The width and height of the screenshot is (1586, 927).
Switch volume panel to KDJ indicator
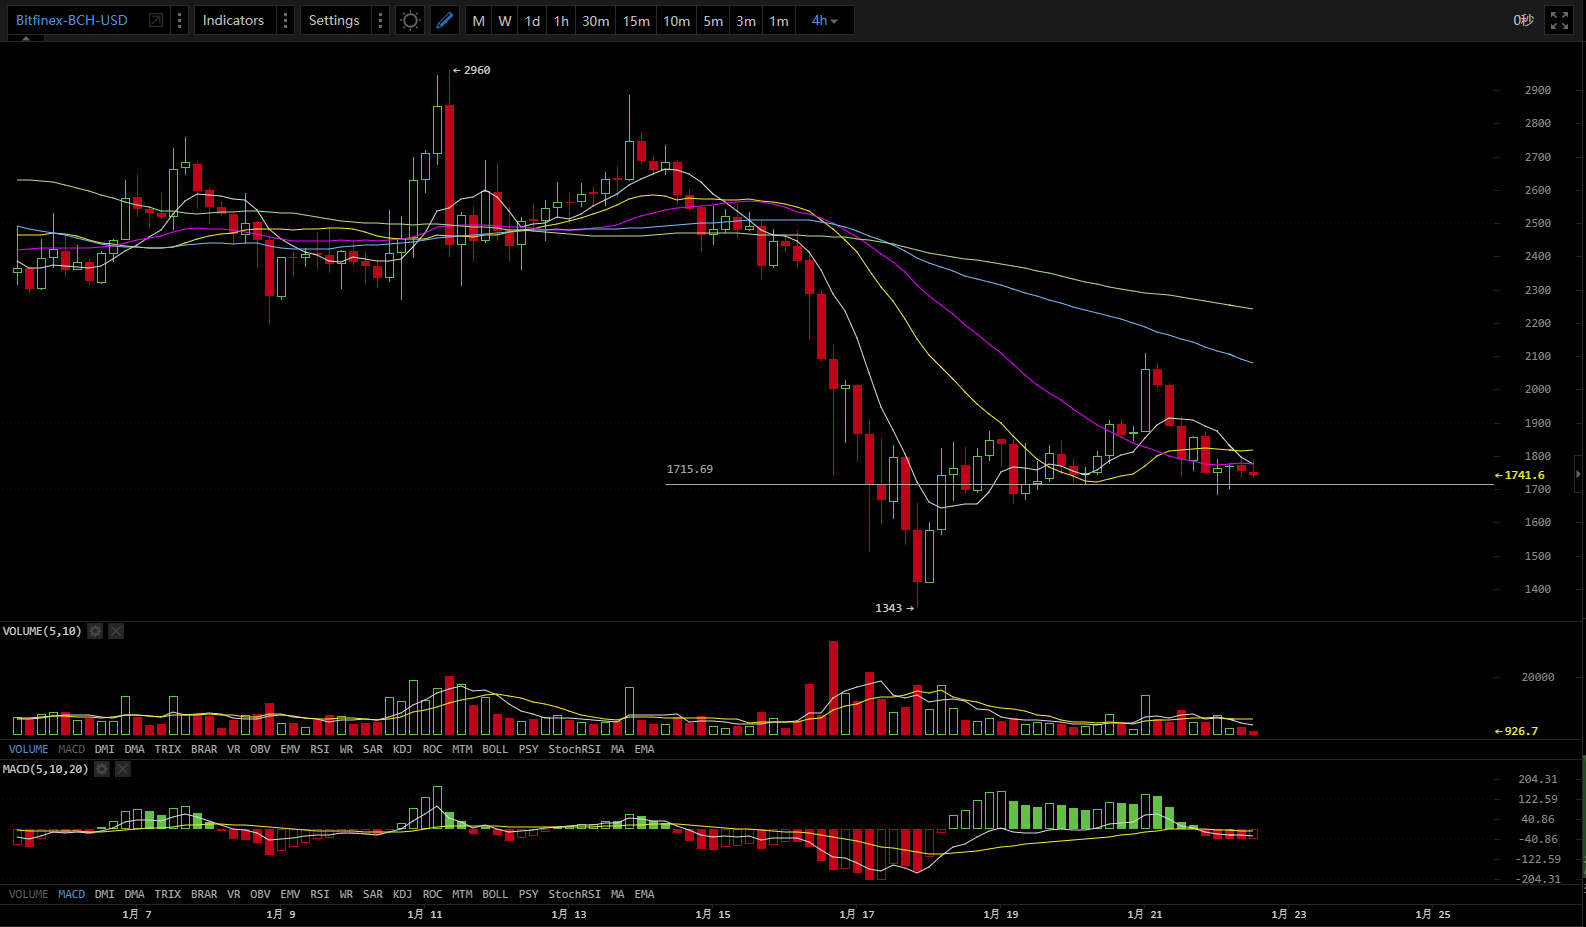click(x=402, y=749)
